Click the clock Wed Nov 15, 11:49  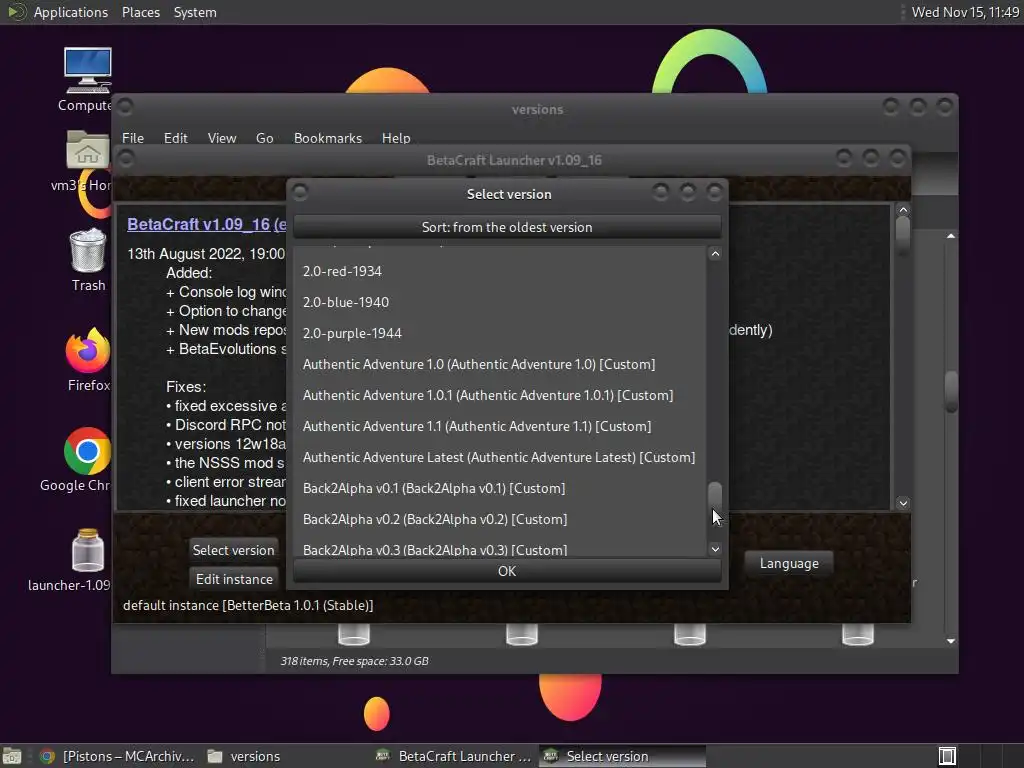coord(965,12)
